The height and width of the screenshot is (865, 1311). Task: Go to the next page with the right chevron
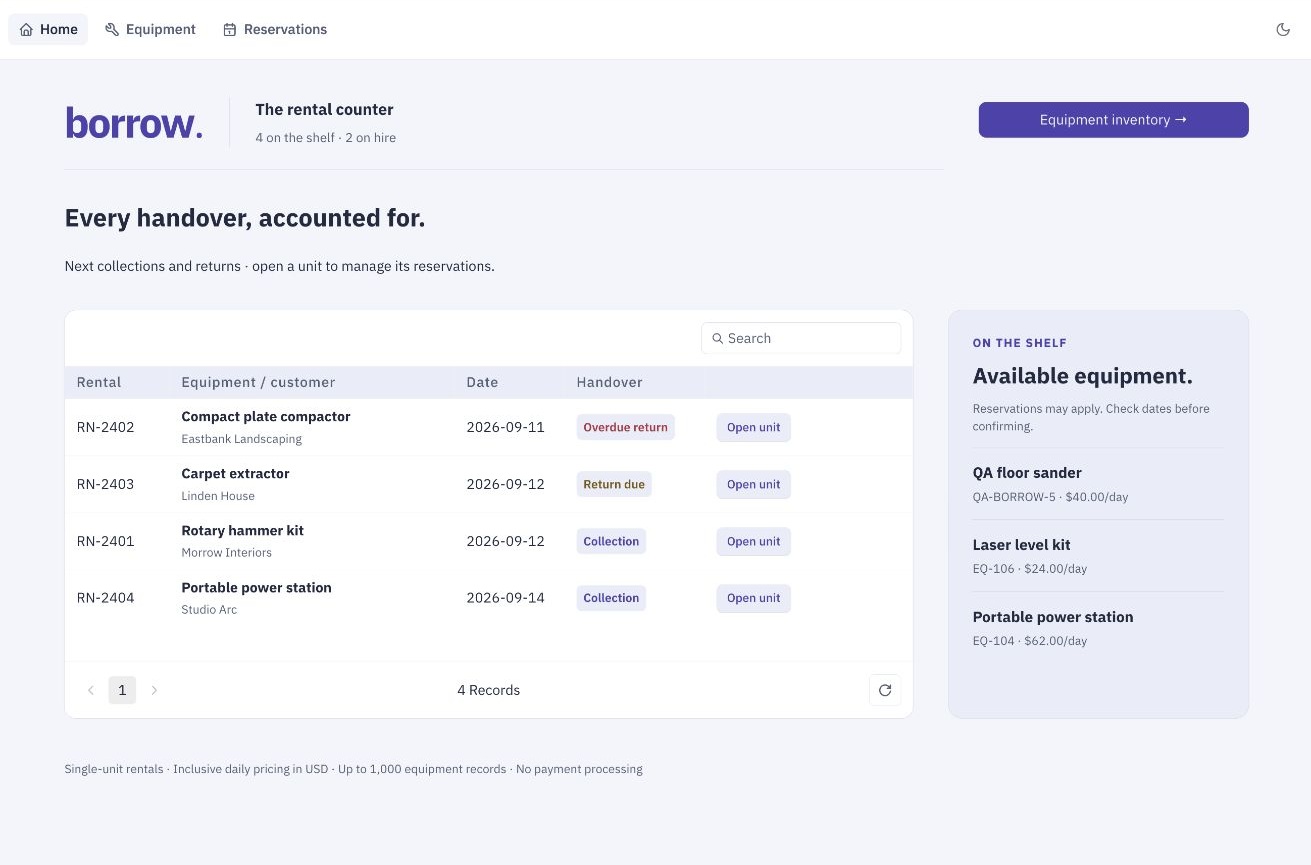tap(154, 690)
